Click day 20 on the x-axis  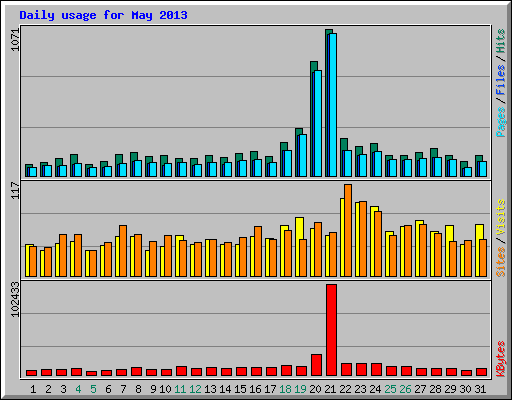(315, 389)
